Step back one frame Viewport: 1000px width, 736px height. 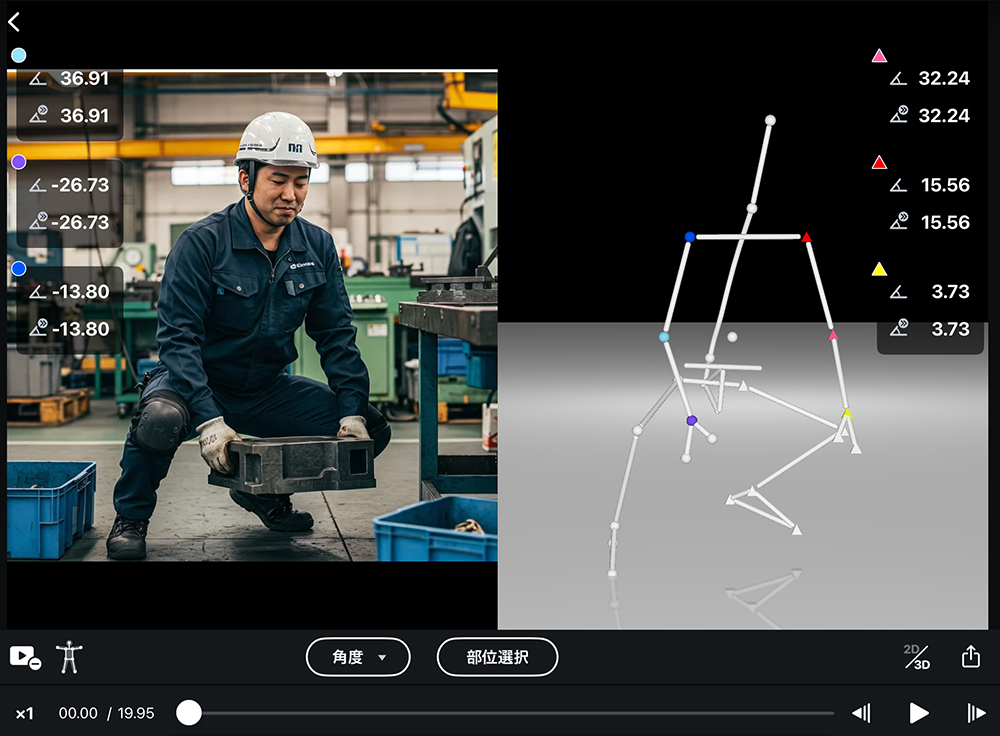862,713
